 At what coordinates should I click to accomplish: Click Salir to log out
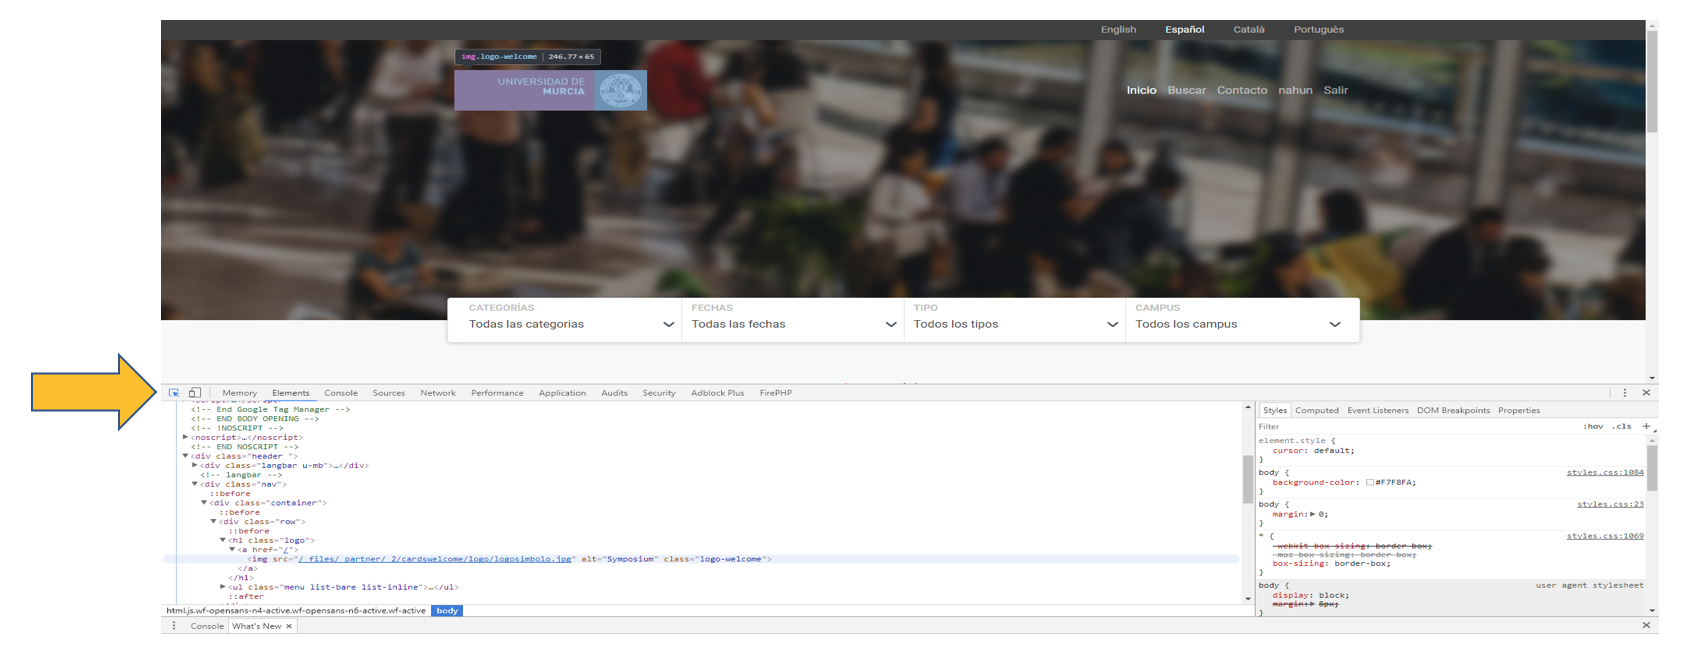pos(1336,90)
